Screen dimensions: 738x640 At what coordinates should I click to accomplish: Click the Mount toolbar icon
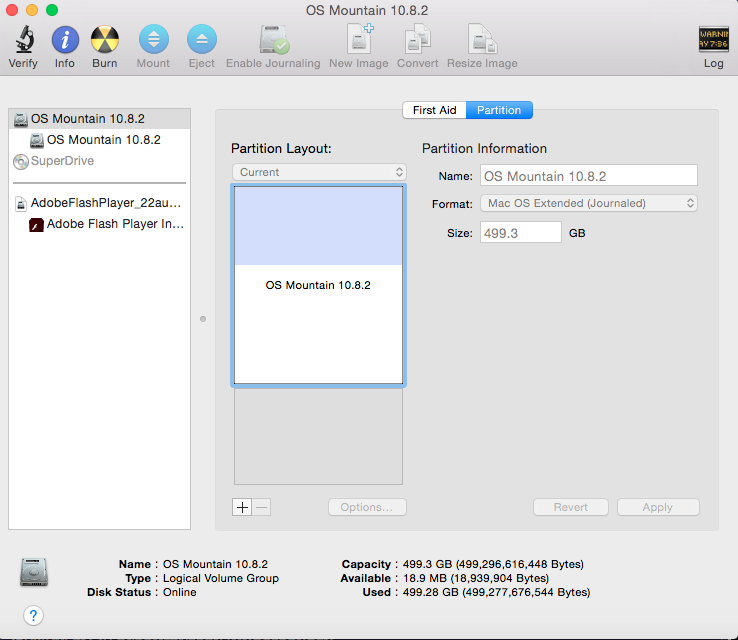click(x=153, y=39)
